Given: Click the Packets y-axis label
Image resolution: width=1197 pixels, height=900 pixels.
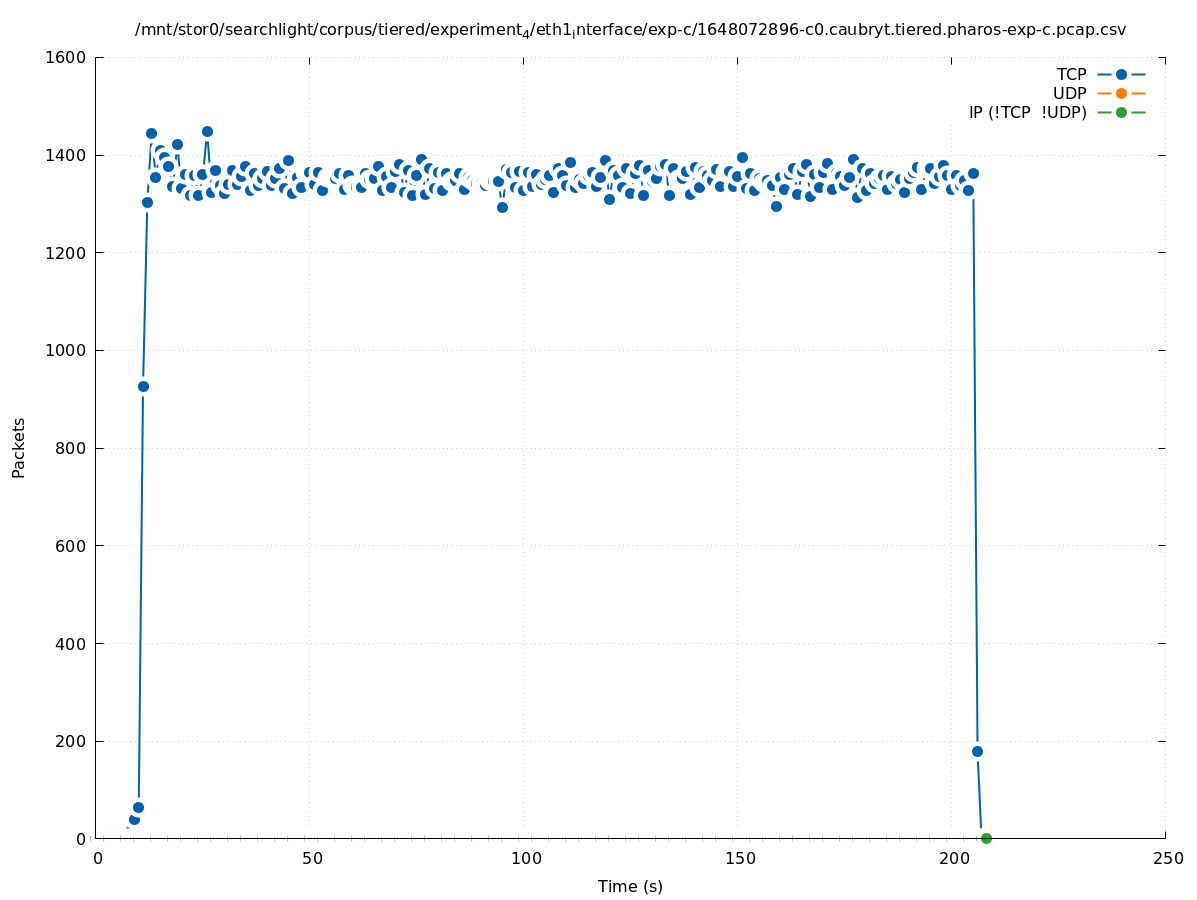Looking at the screenshot, I should [x=19, y=448].
